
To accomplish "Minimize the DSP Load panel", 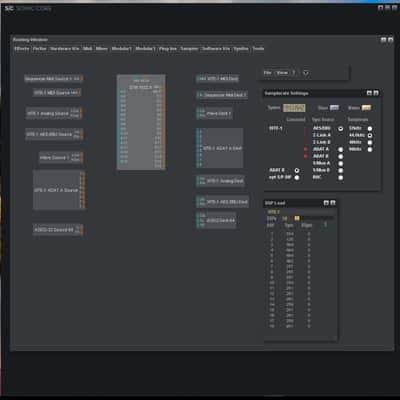I will click(x=326, y=203).
